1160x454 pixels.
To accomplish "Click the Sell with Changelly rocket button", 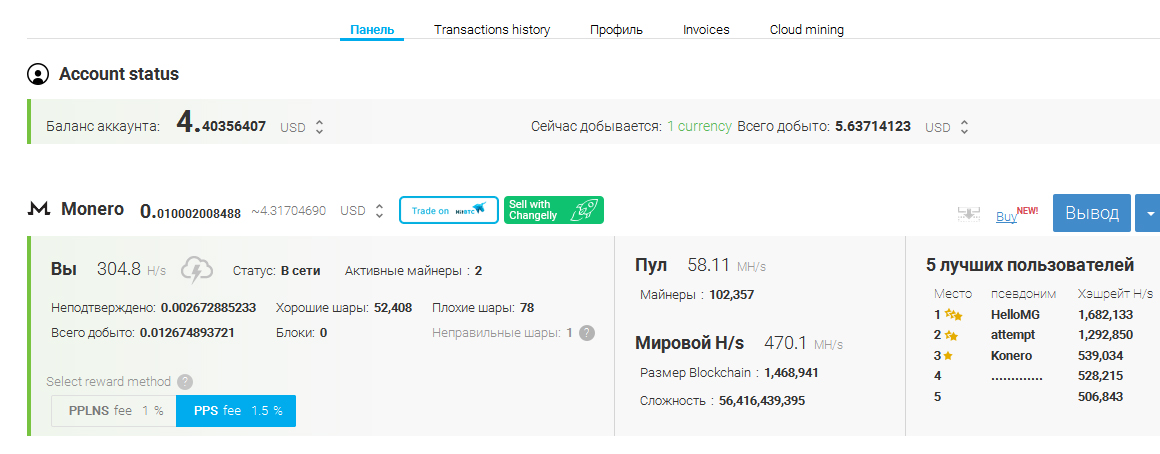I will [x=553, y=210].
